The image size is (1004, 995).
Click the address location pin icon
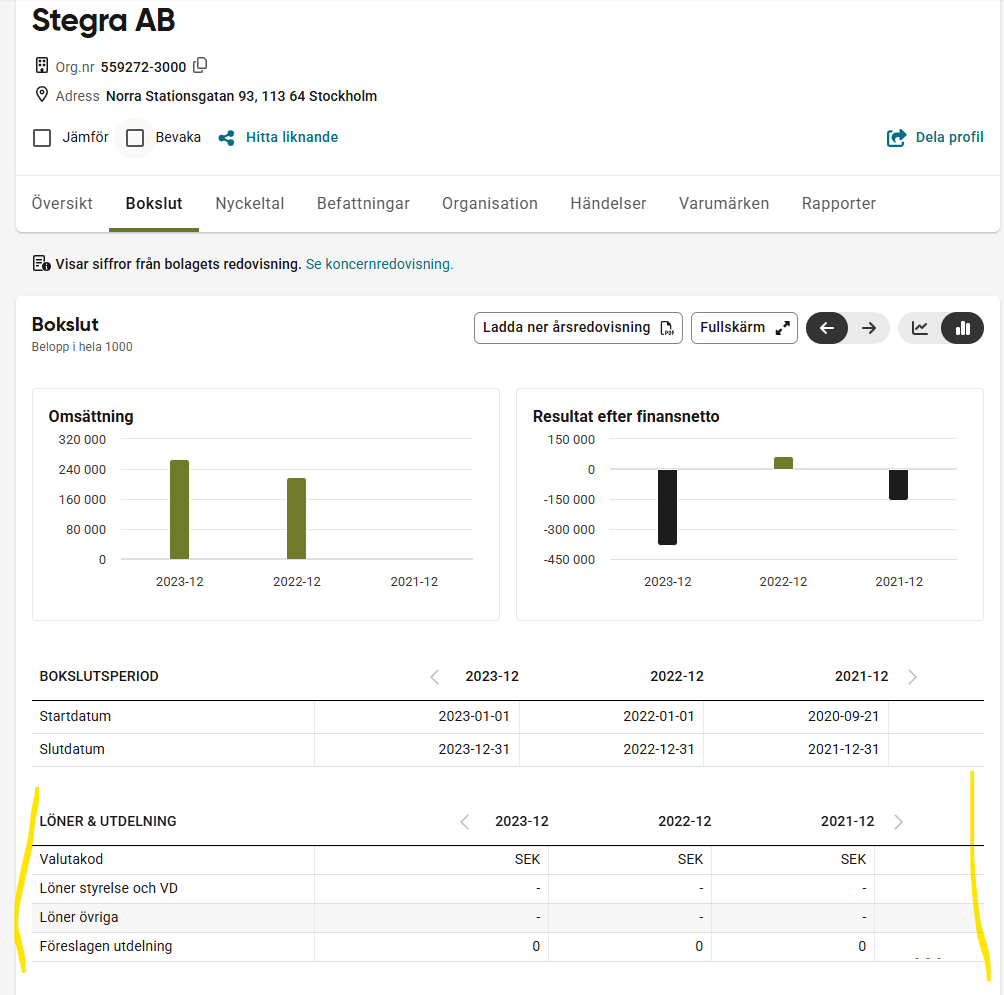tap(42, 95)
